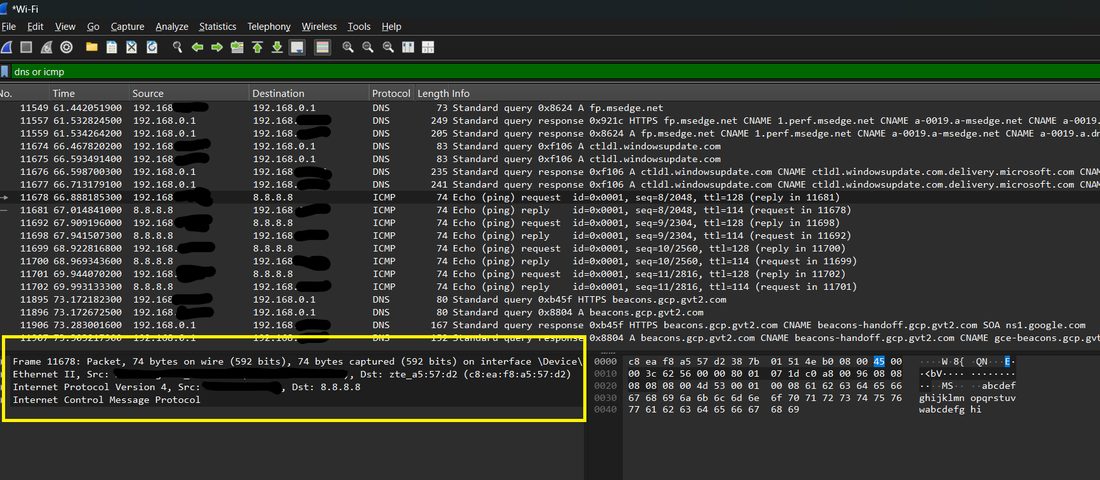1100x480 pixels.
Task: Open the Go menu
Action: pos(93,27)
